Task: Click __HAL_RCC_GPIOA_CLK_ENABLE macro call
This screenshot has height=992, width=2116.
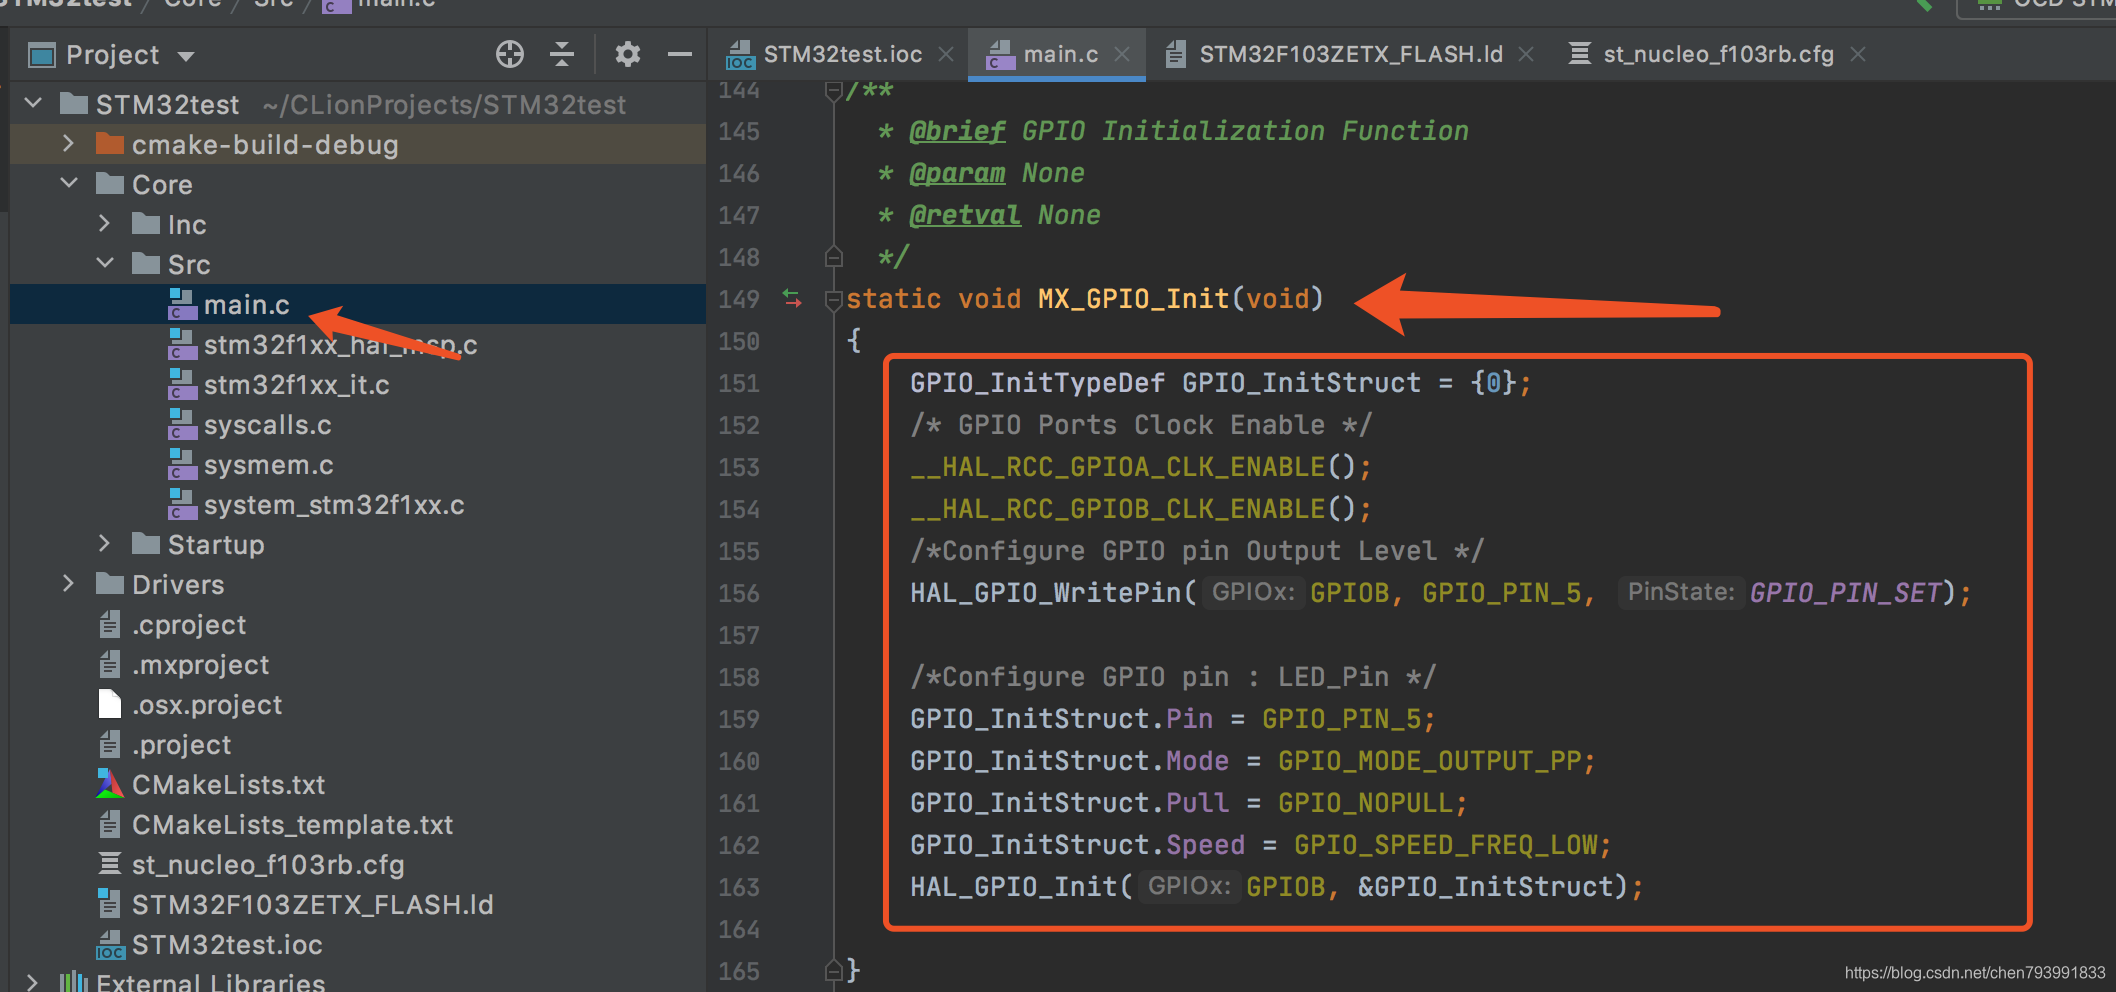Action: (x=1117, y=467)
